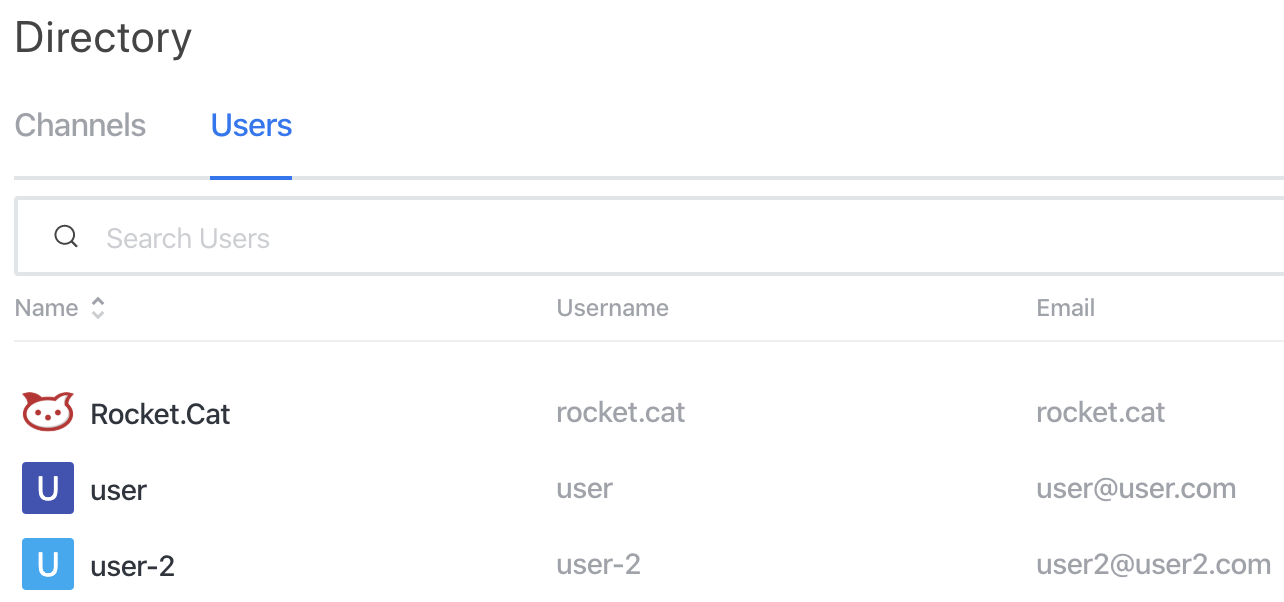This screenshot has height=602, width=1284.
Task: Click the Email column header
Action: (x=1066, y=308)
